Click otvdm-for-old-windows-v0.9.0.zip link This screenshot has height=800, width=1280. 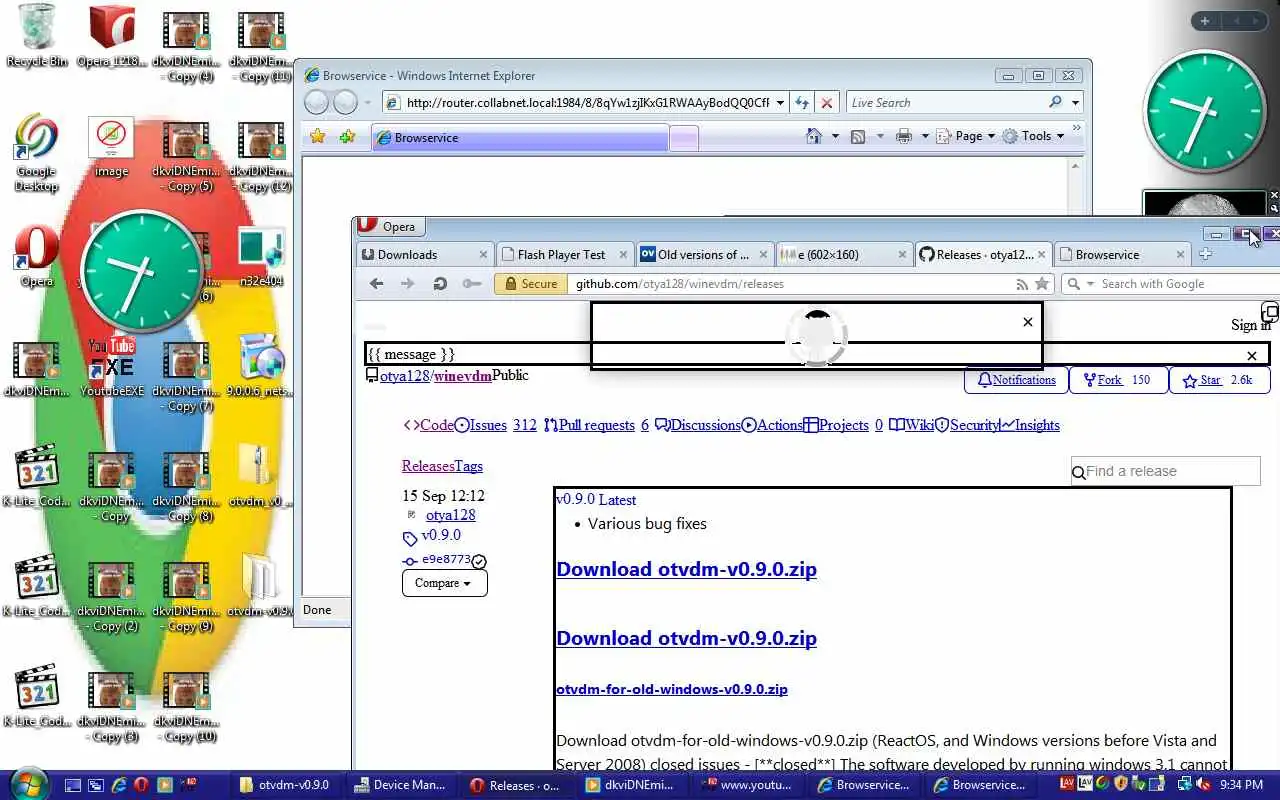tap(671, 689)
